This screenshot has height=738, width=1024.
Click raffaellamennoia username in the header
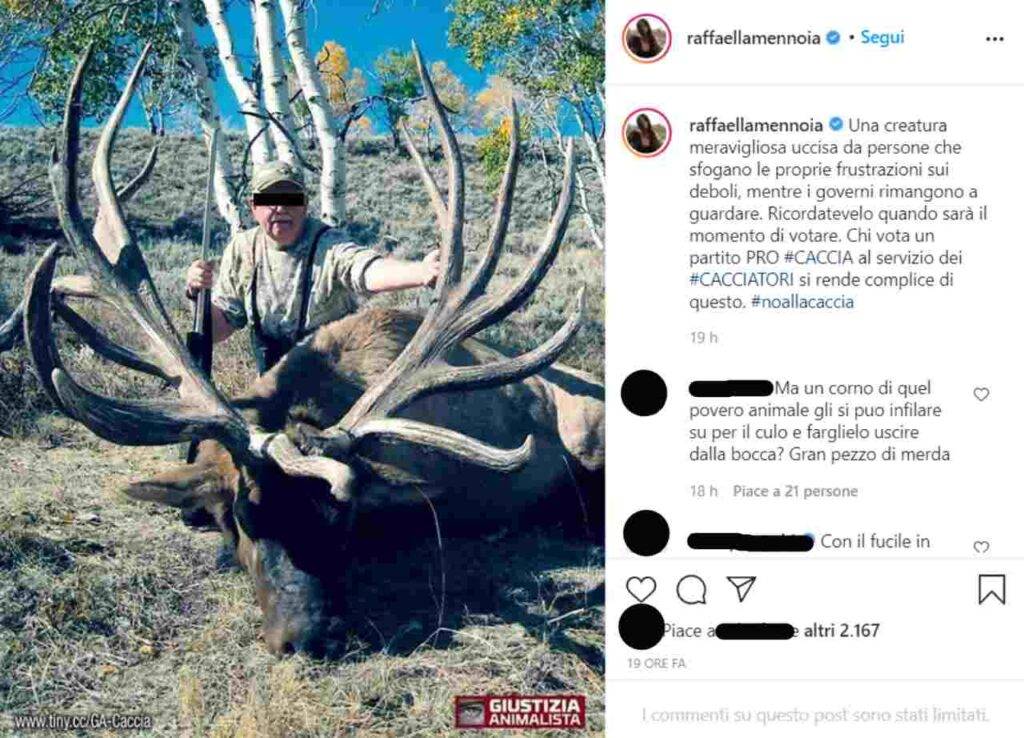[x=754, y=38]
